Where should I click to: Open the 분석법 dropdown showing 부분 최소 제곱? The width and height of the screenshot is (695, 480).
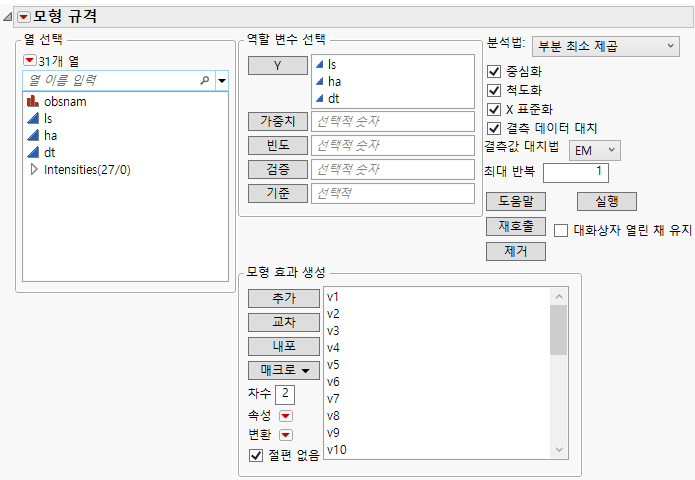click(605, 46)
